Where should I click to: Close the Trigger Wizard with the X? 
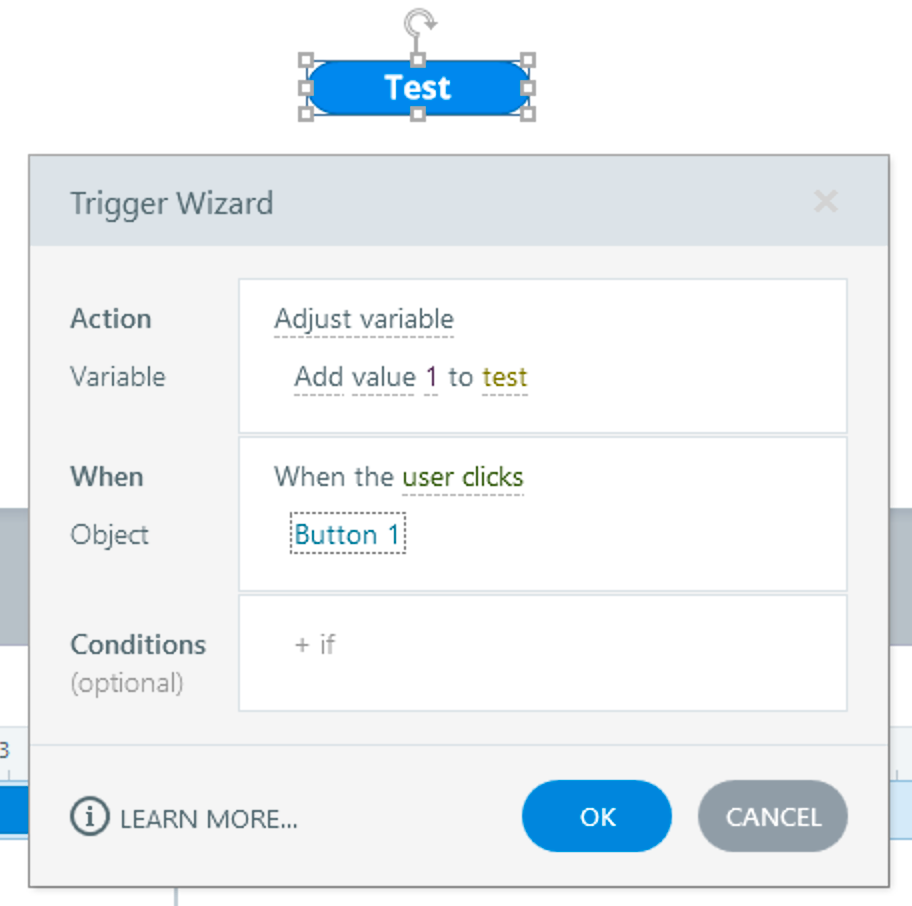click(825, 202)
